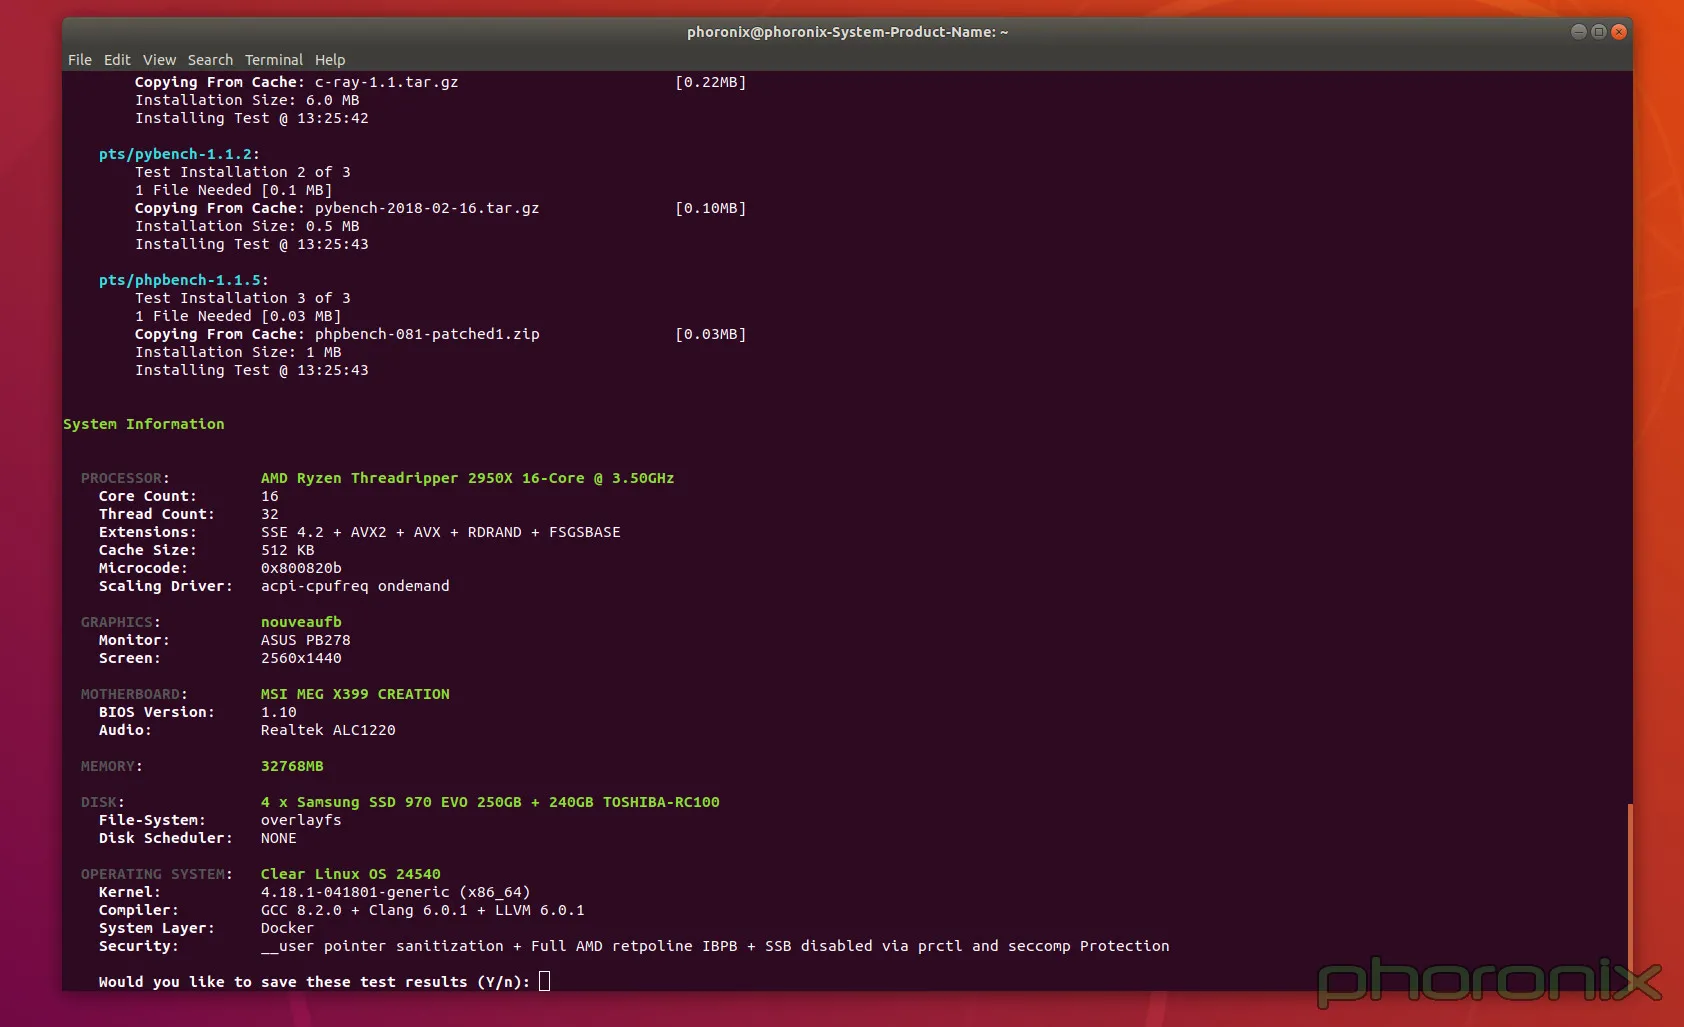This screenshot has width=1684, height=1027.
Task: Click the 4 x Samsung SSD disk line
Action: click(x=490, y=802)
